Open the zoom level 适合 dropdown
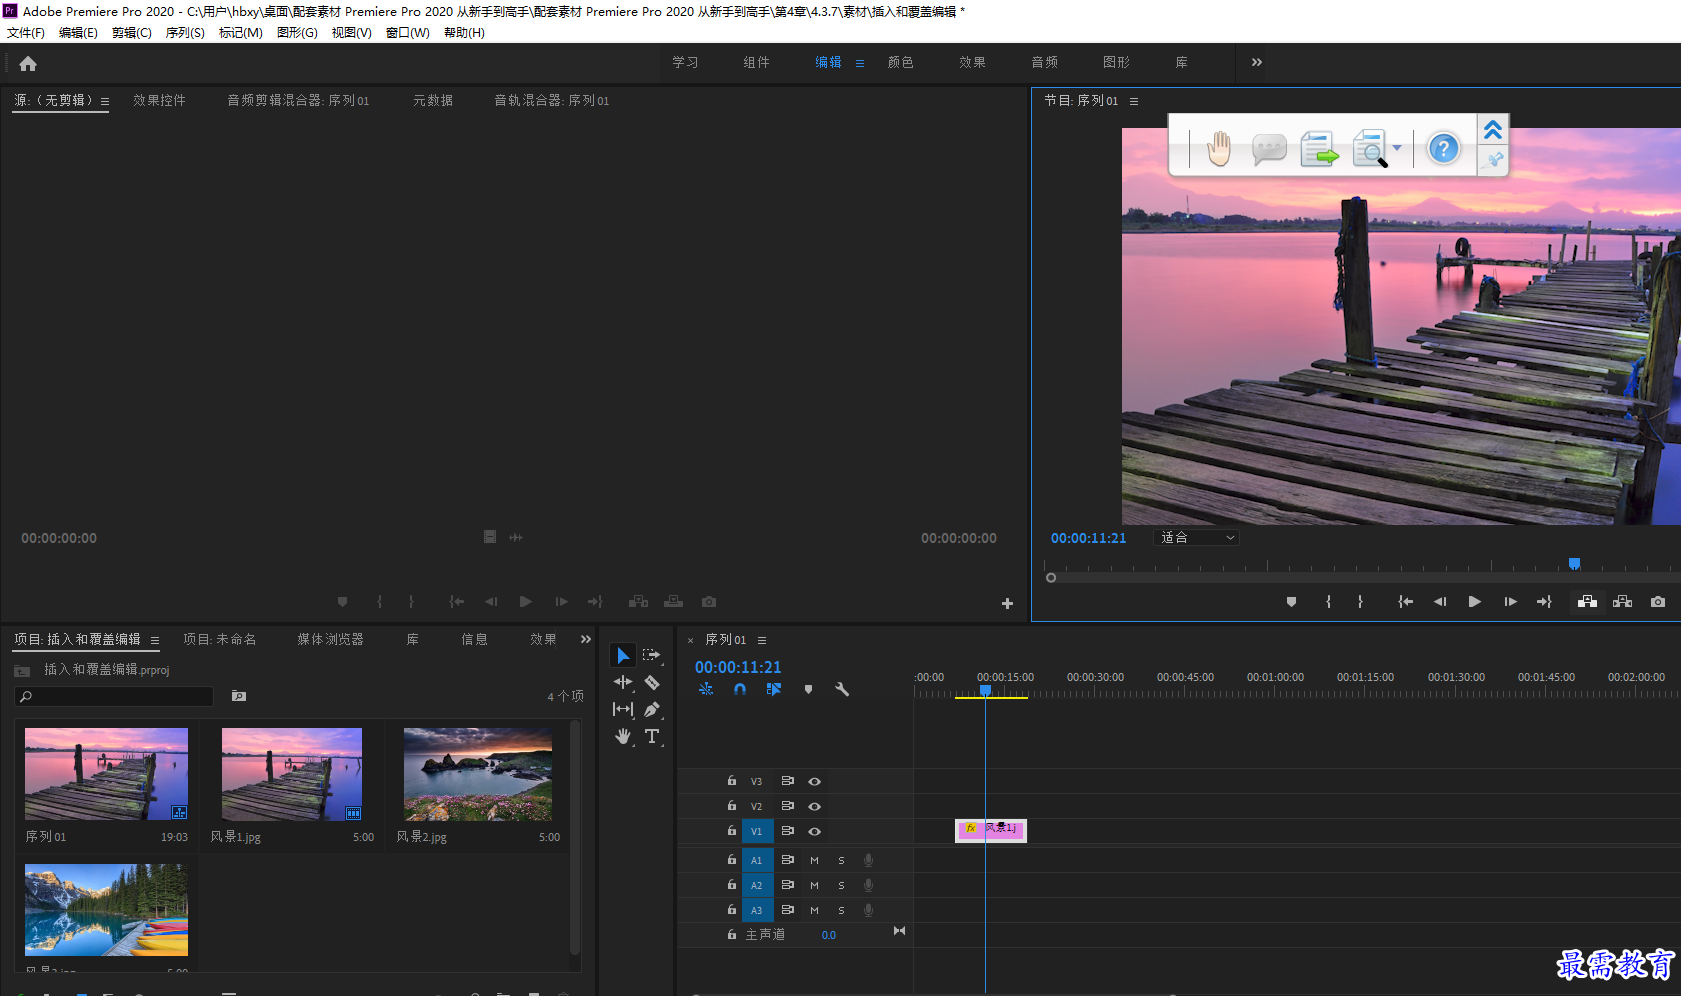 click(x=1196, y=538)
